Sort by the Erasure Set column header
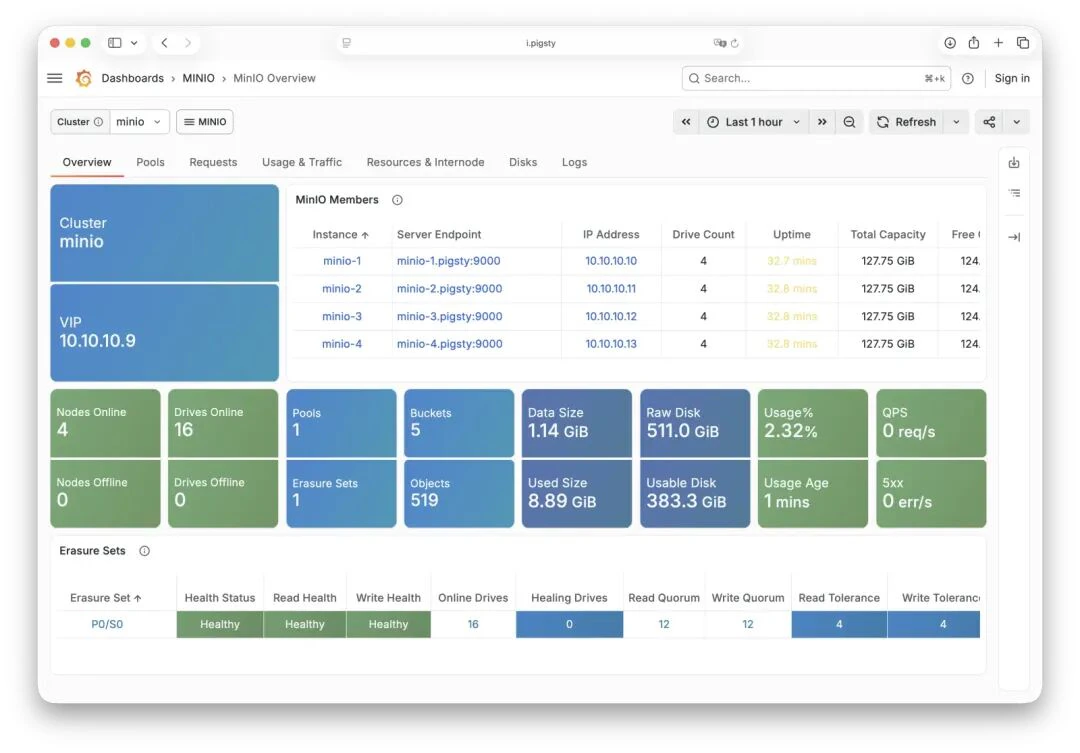 [105, 598]
